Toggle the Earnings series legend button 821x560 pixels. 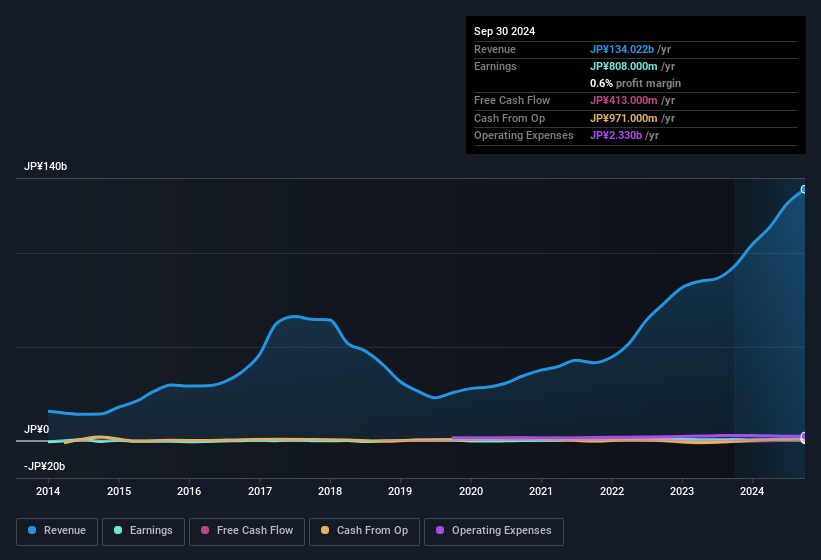click(143, 531)
